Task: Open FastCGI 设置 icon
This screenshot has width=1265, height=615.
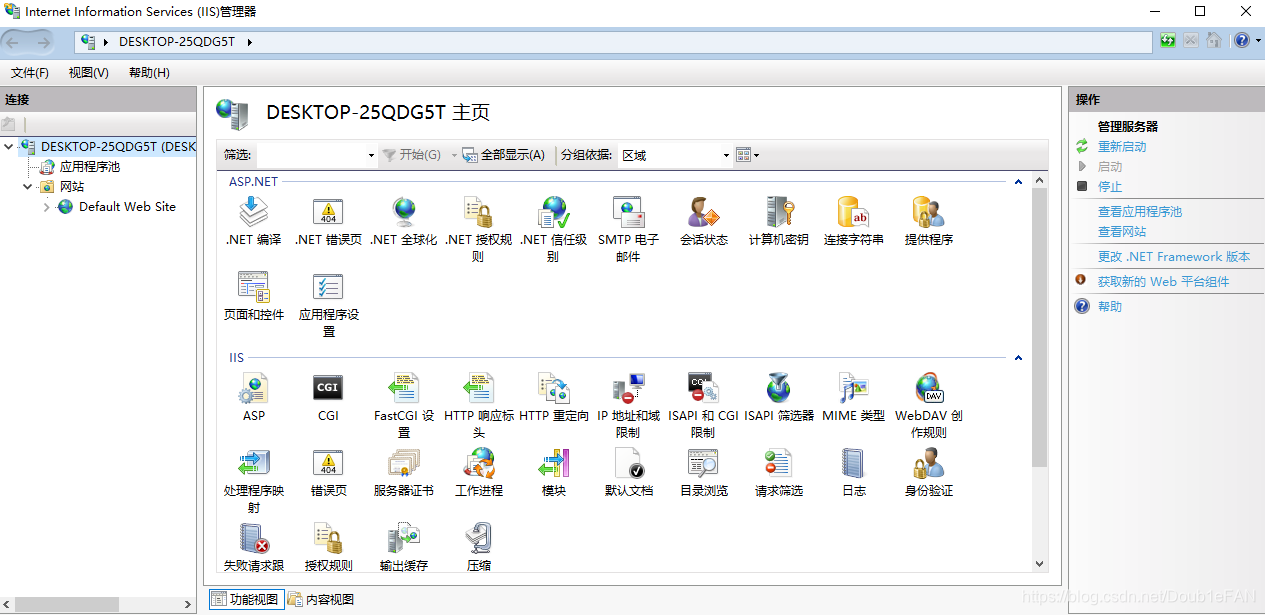Action: pos(404,388)
